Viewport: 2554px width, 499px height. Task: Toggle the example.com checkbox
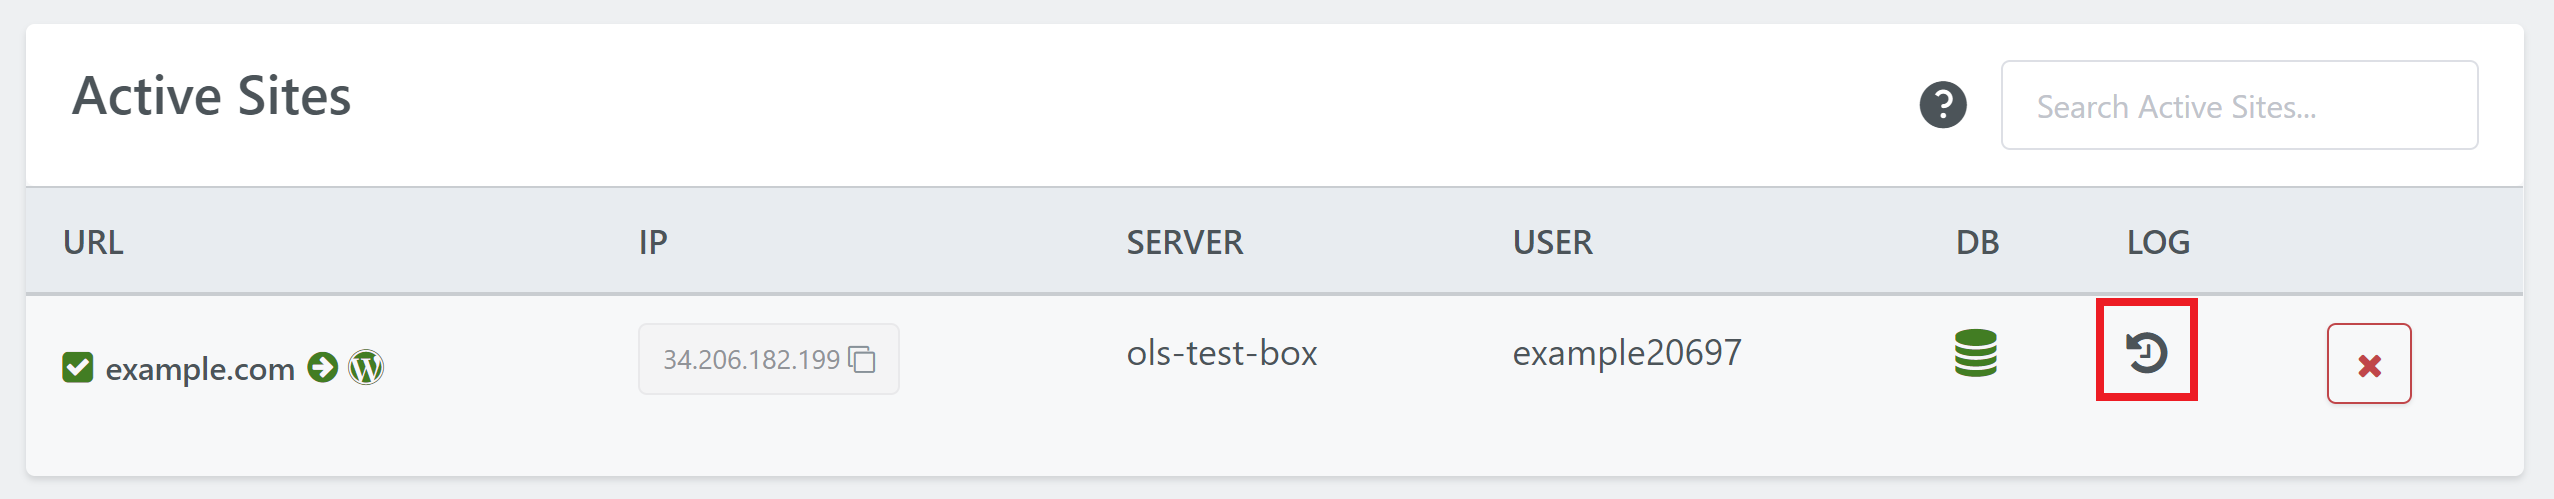pos(78,367)
